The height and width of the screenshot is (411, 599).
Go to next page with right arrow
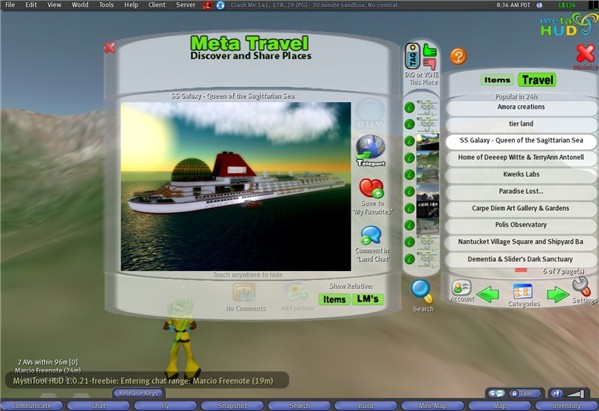558,294
